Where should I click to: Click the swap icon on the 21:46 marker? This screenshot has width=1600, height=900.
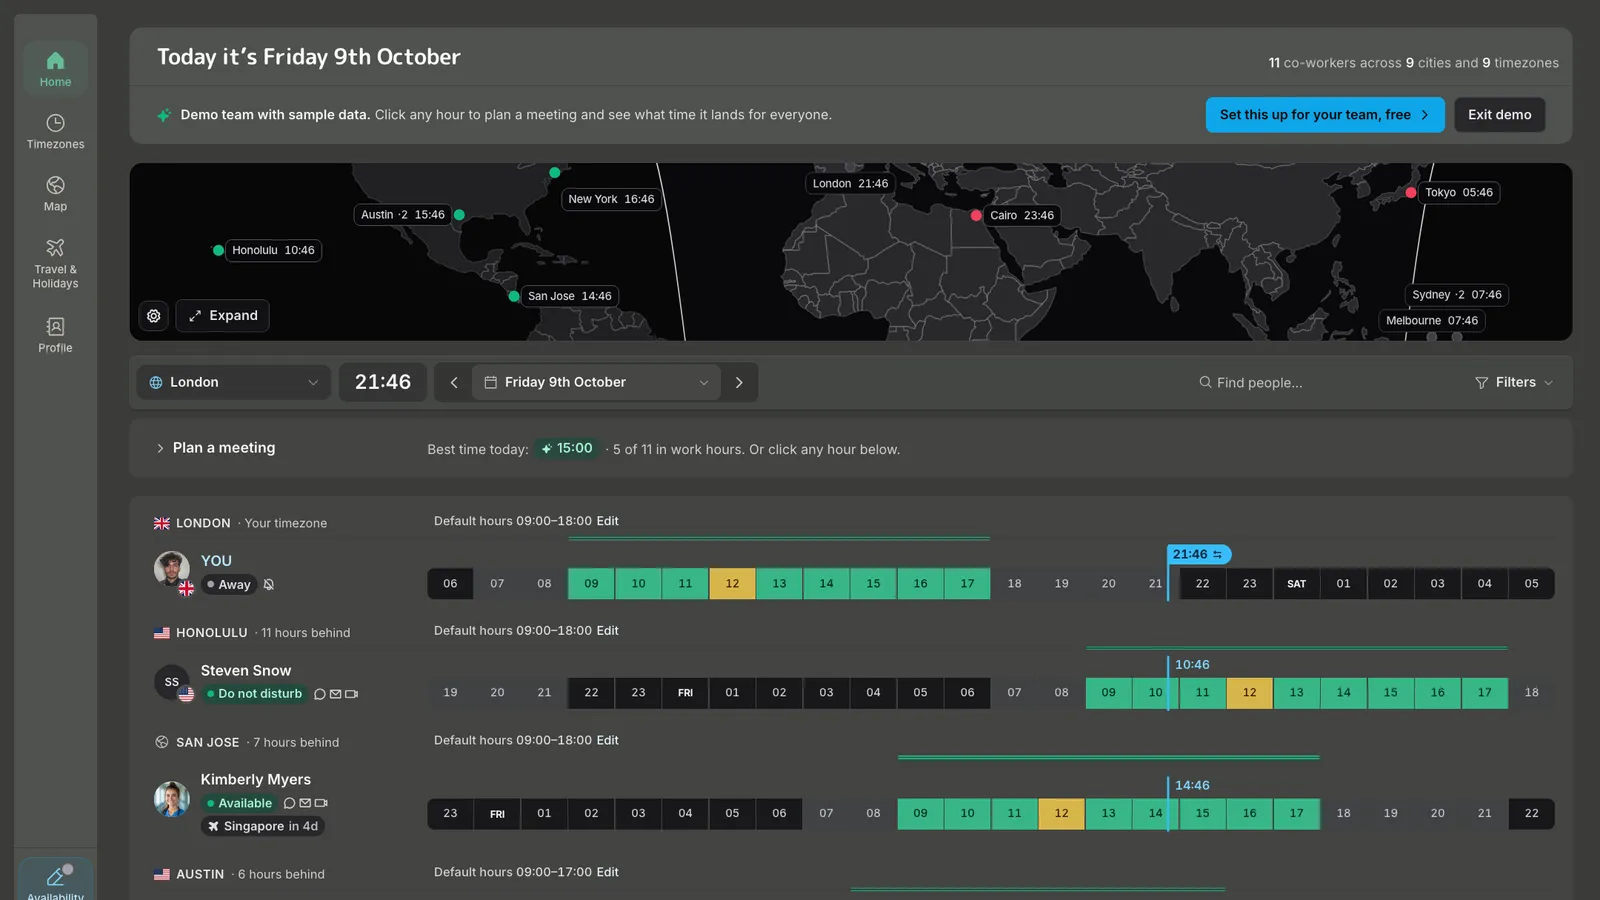tap(1217, 555)
